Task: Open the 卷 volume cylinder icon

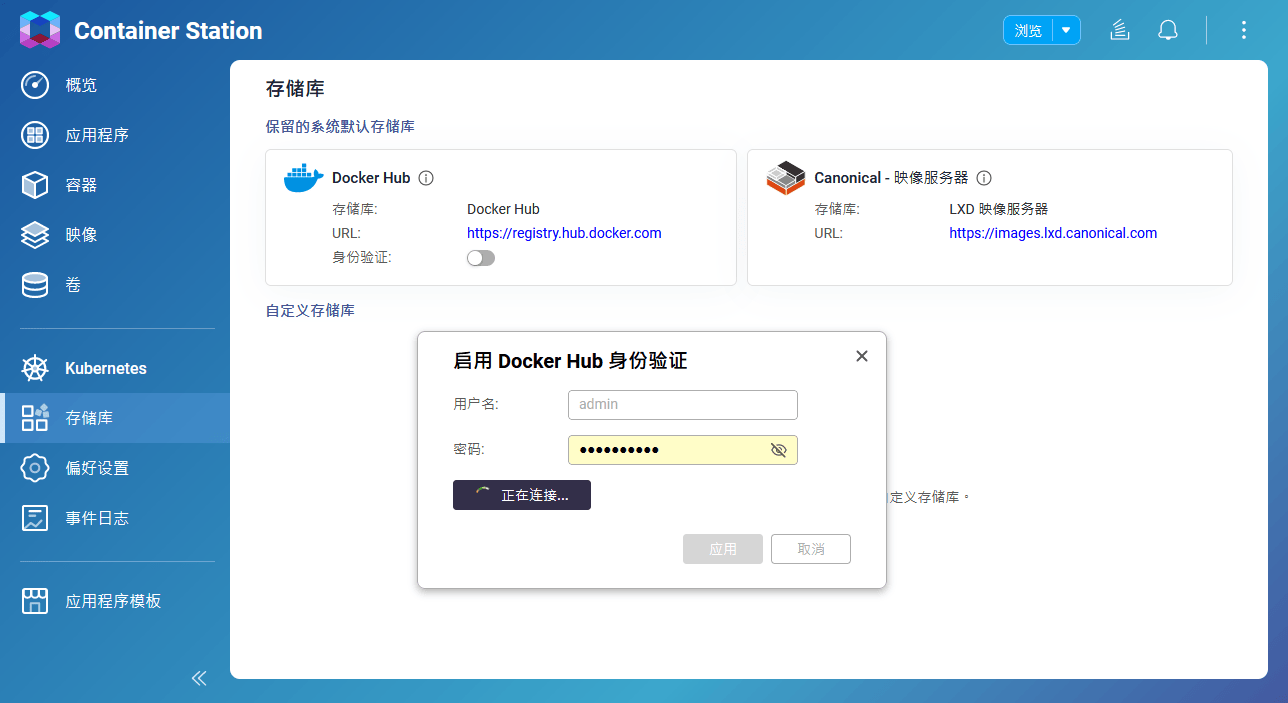Action: [x=35, y=285]
